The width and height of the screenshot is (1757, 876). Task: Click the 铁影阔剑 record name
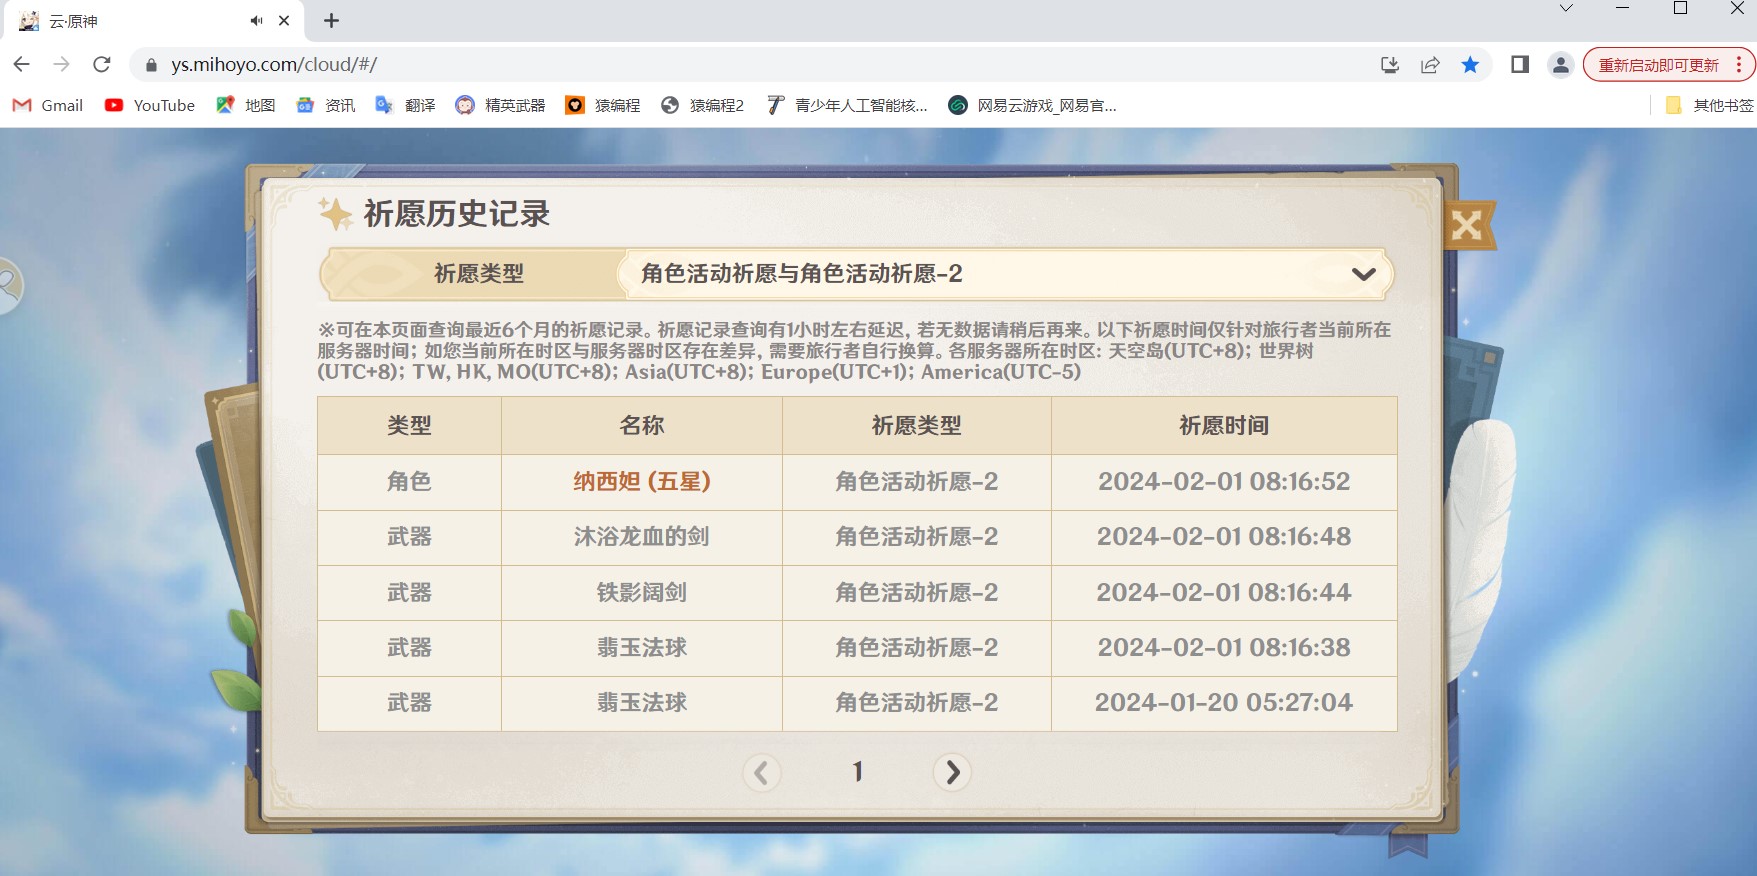pyautogui.click(x=642, y=593)
